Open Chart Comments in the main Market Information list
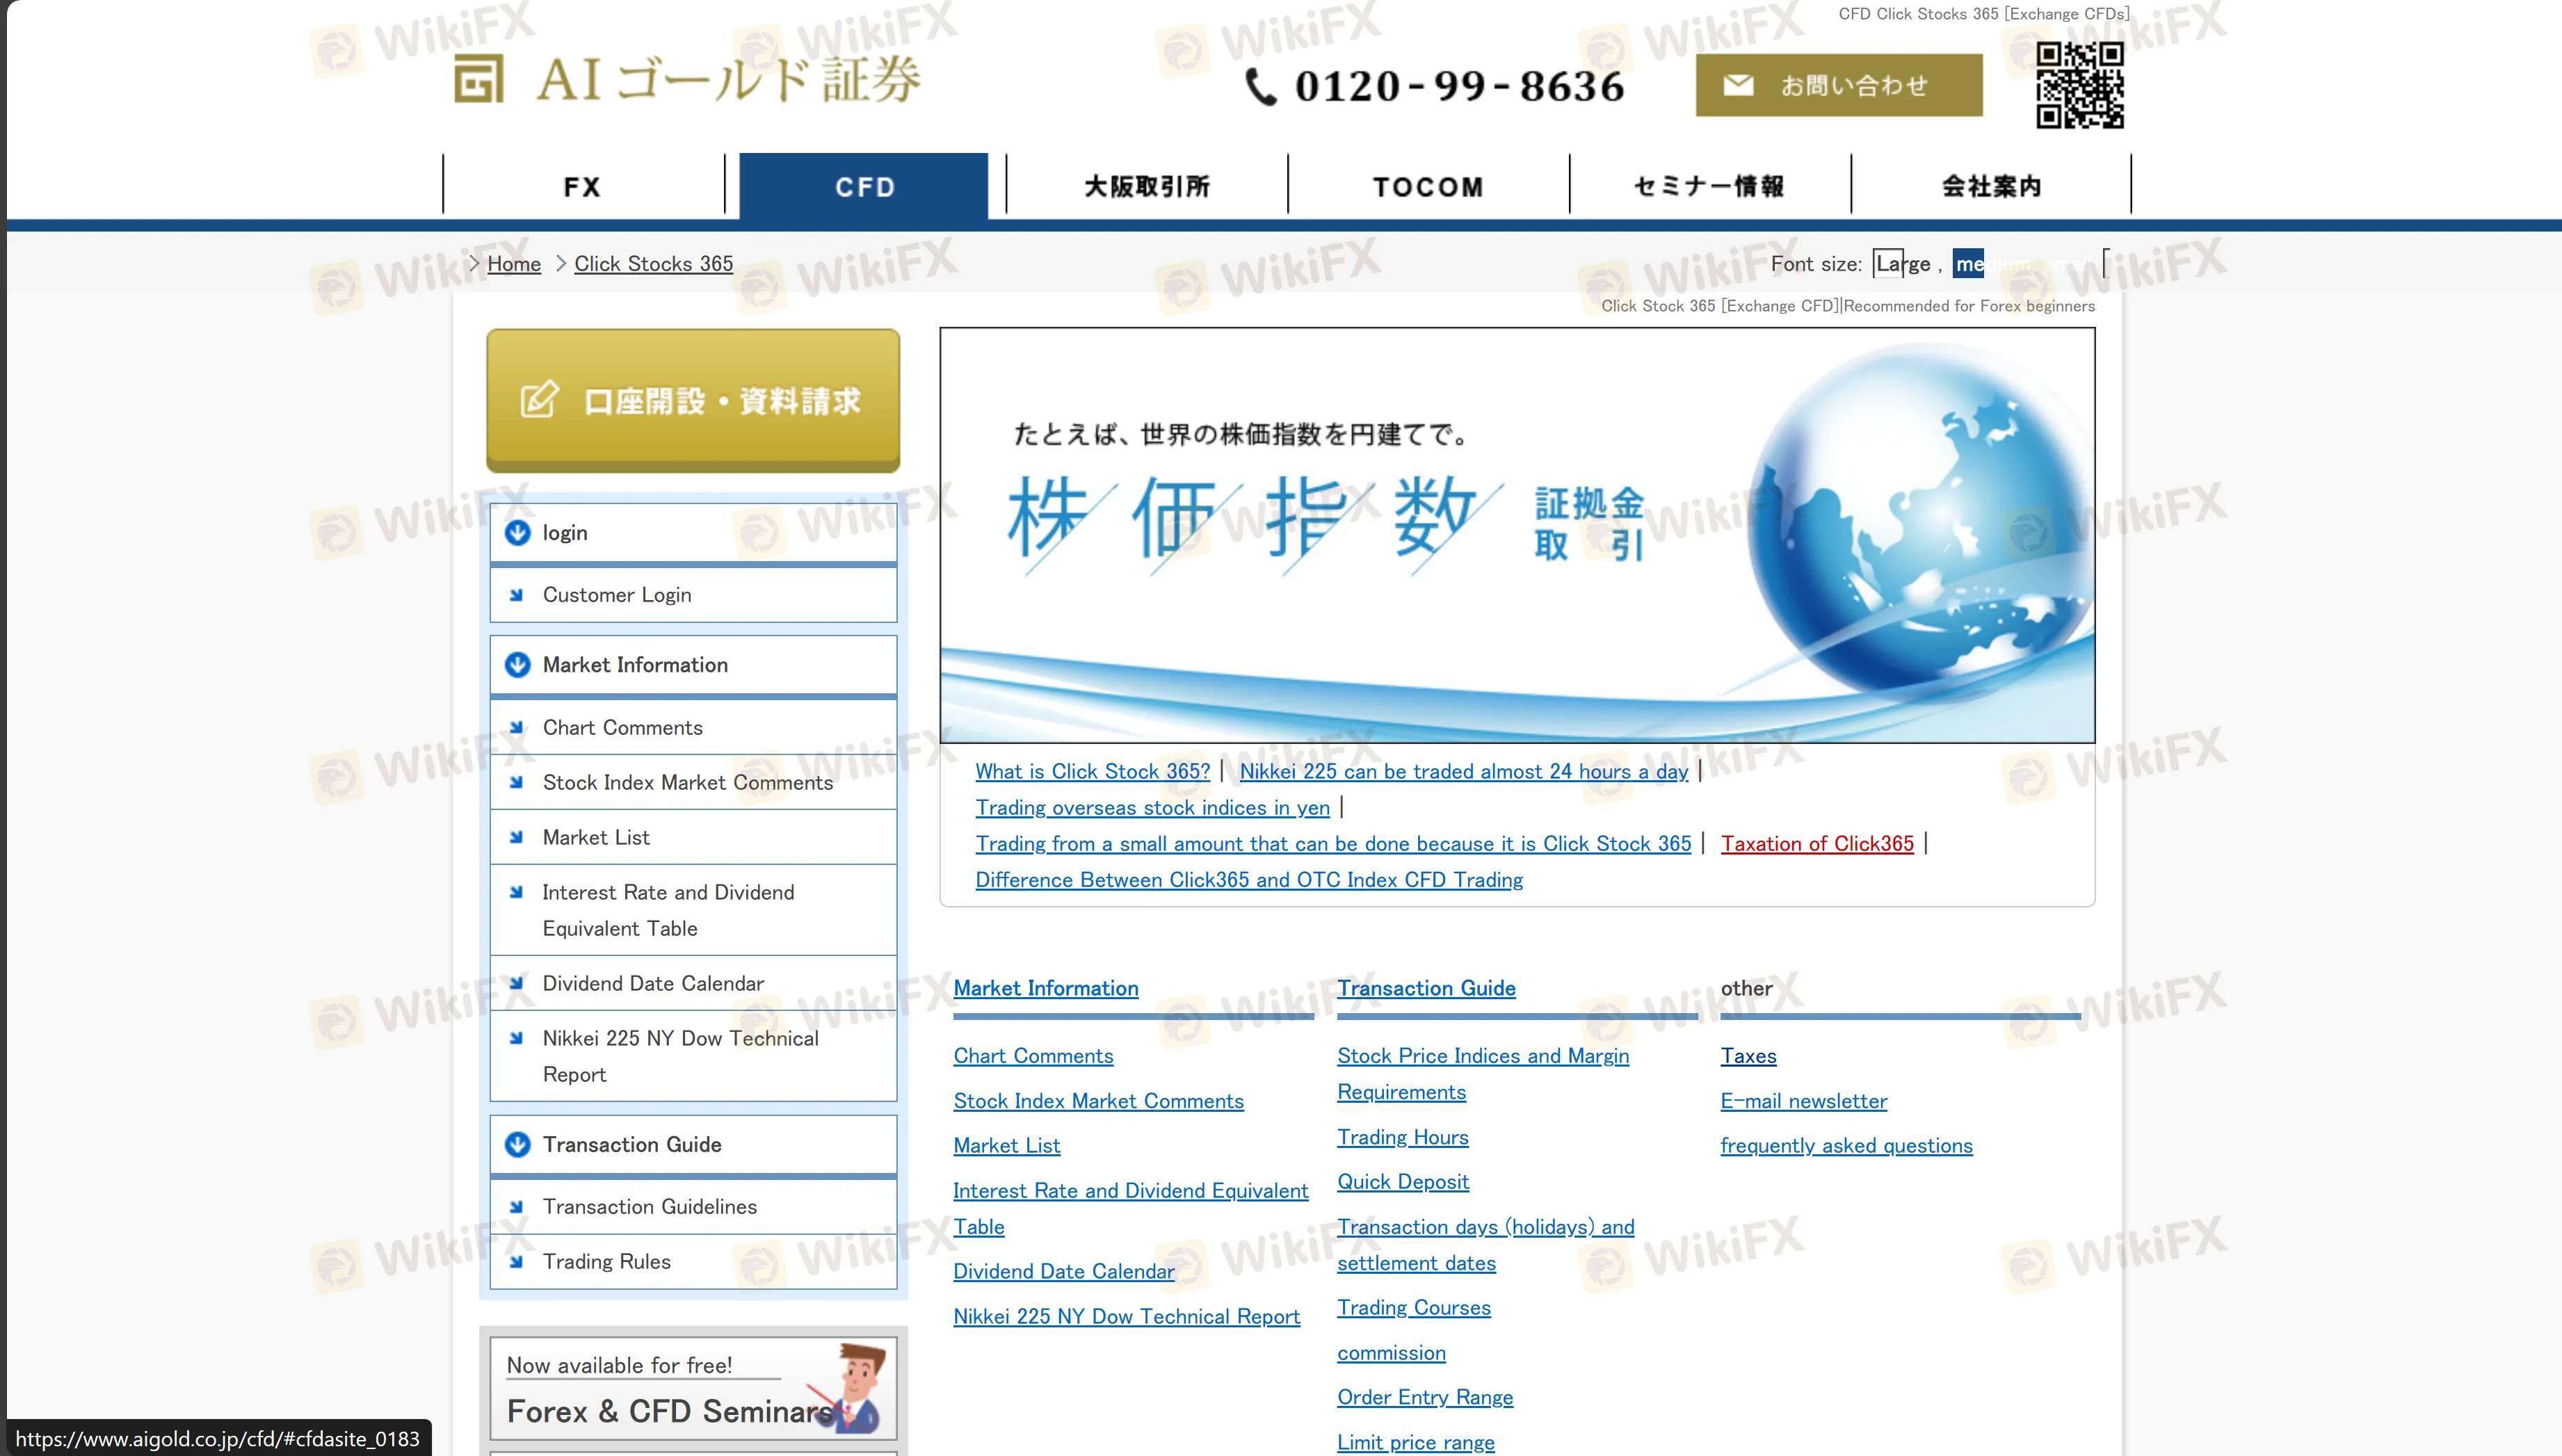Viewport: 2562px width, 1456px height. tap(1033, 1057)
